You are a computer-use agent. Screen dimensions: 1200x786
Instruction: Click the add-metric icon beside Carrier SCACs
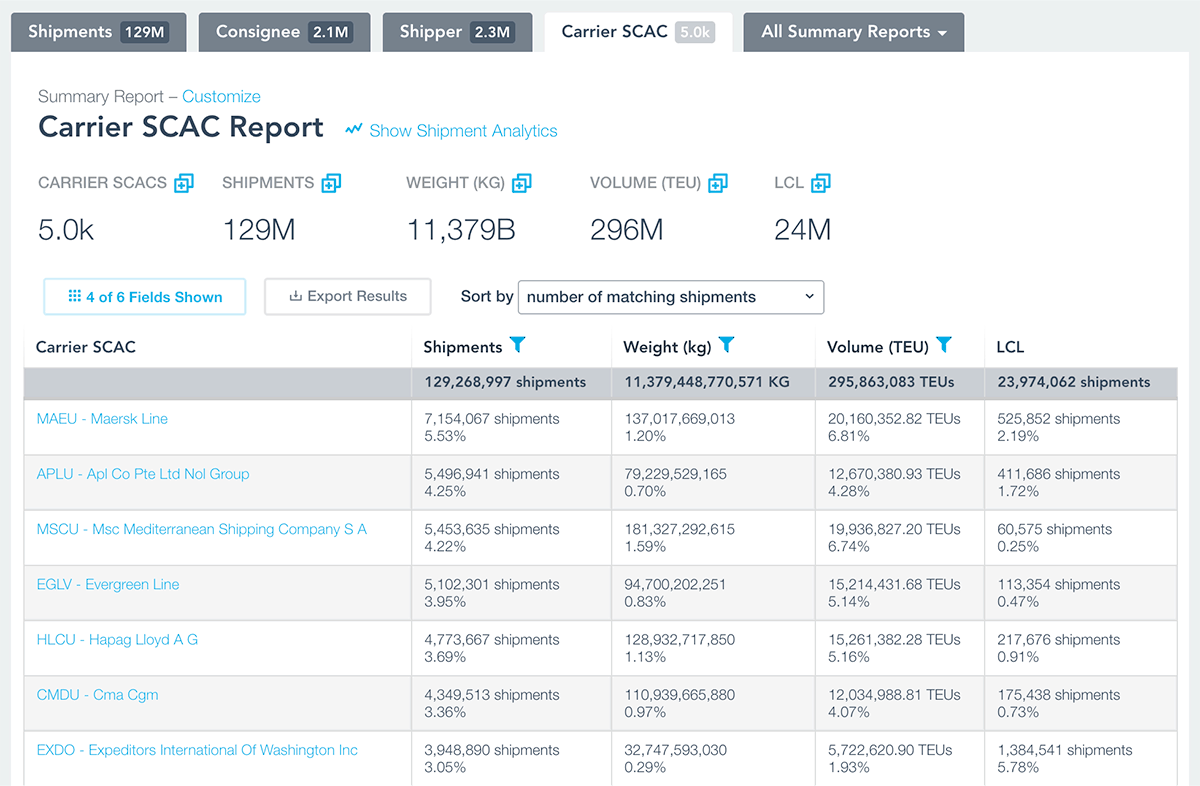[x=183, y=183]
